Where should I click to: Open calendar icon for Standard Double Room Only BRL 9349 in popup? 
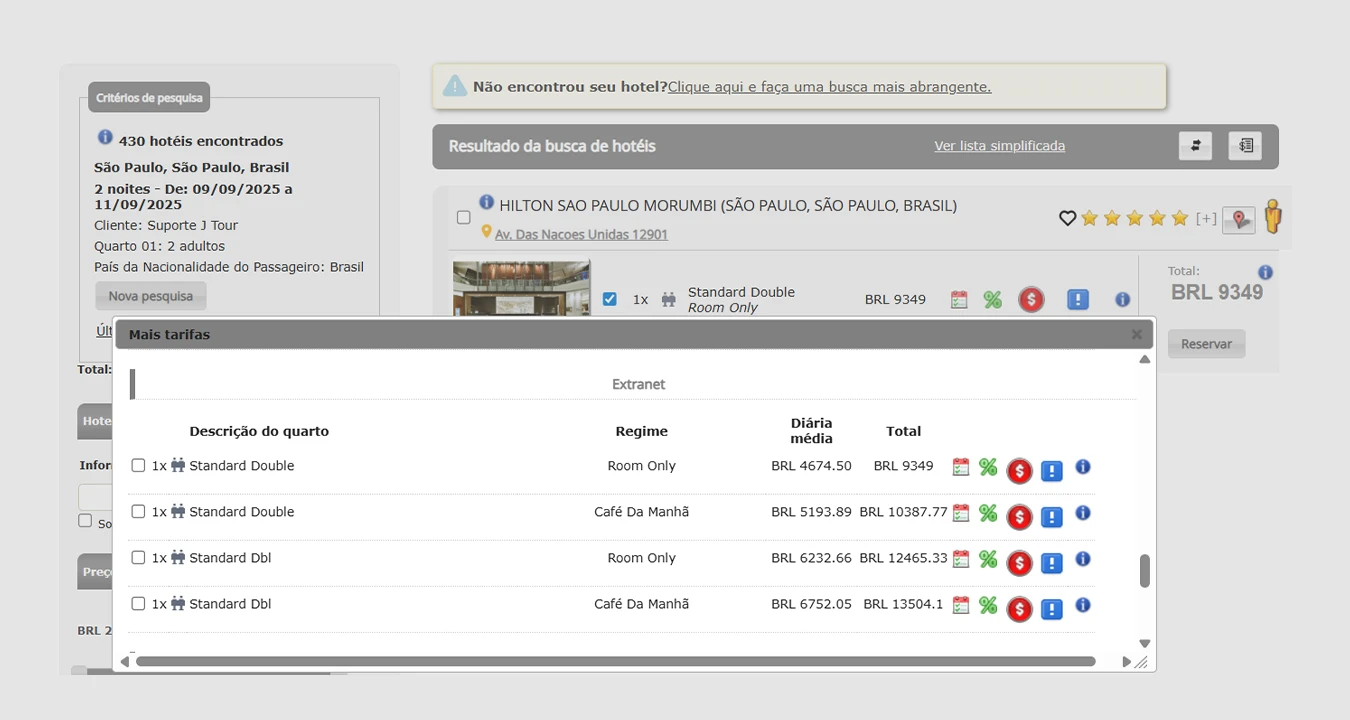point(961,467)
